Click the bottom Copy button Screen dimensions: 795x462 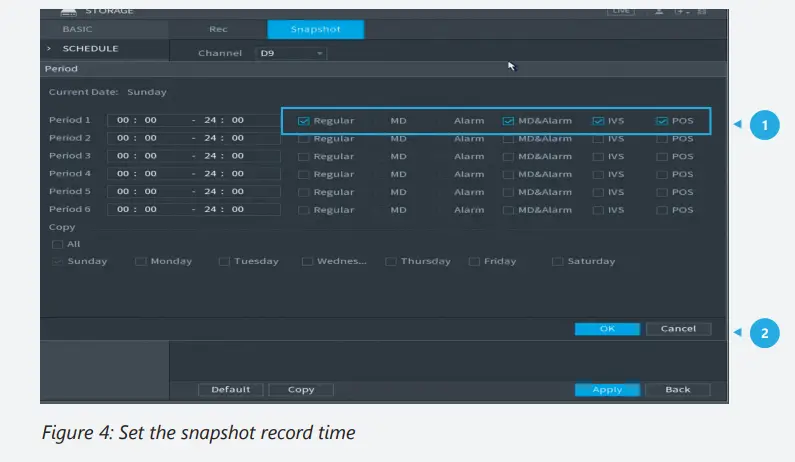click(x=301, y=389)
